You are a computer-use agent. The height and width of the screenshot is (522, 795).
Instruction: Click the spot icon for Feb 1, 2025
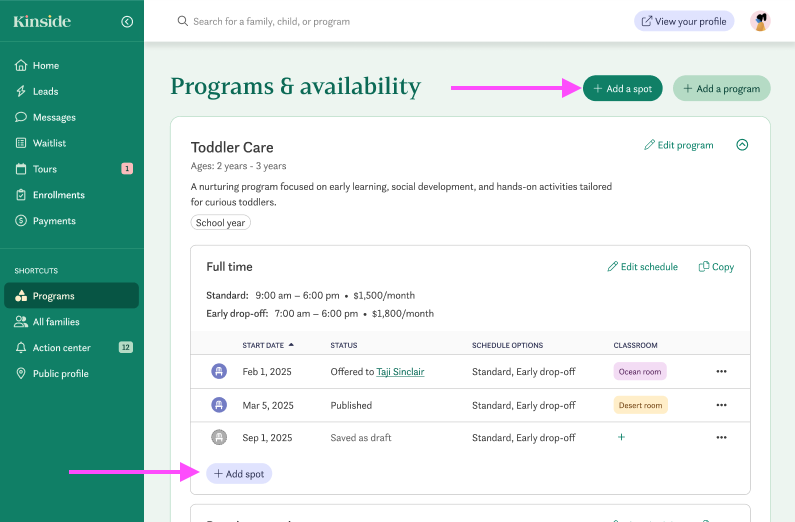tap(219, 372)
